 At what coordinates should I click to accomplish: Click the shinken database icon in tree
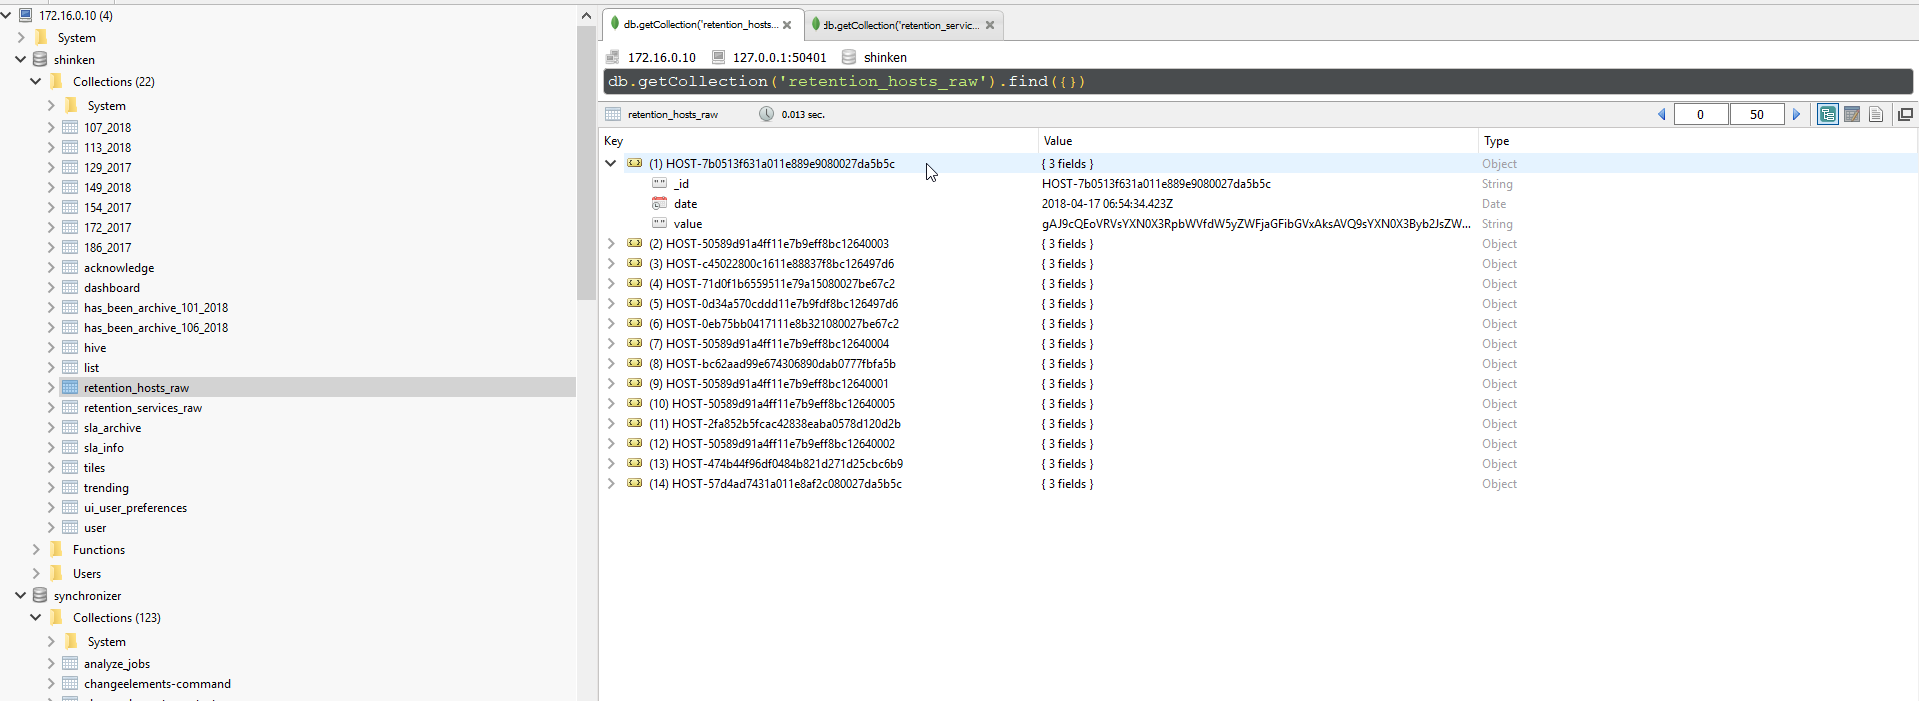[x=40, y=60]
